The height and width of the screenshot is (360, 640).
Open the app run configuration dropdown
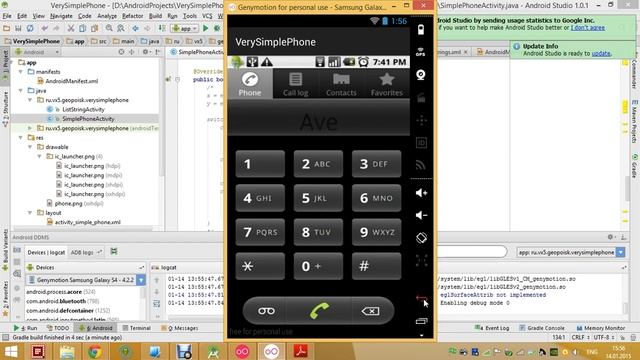click(184, 28)
